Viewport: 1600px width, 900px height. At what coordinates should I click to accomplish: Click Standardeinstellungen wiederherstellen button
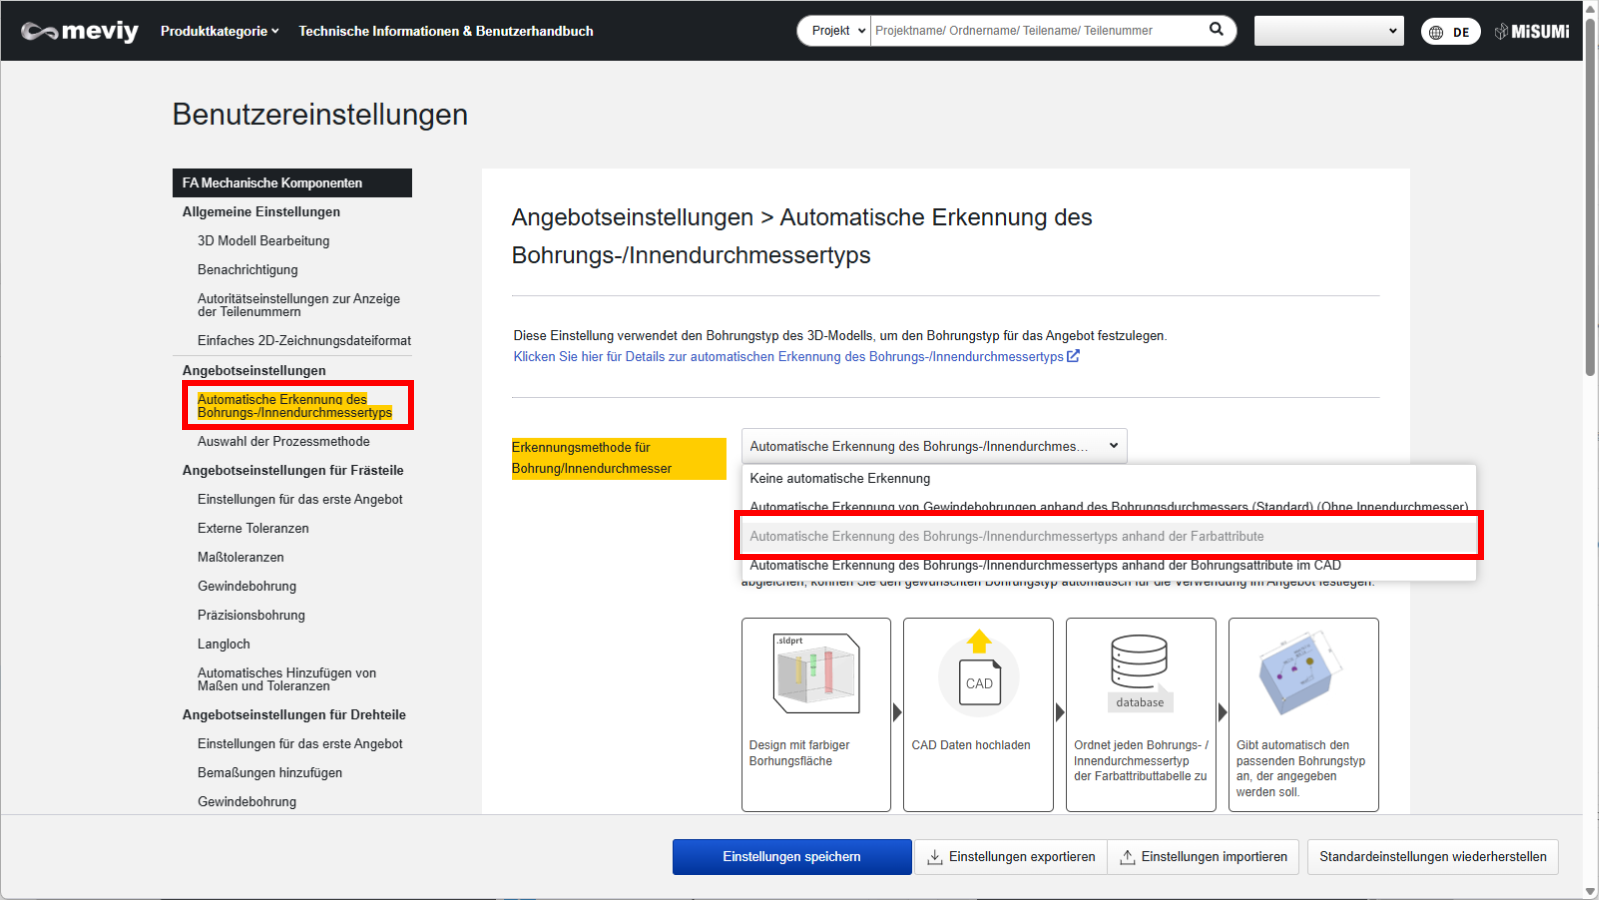1432,857
